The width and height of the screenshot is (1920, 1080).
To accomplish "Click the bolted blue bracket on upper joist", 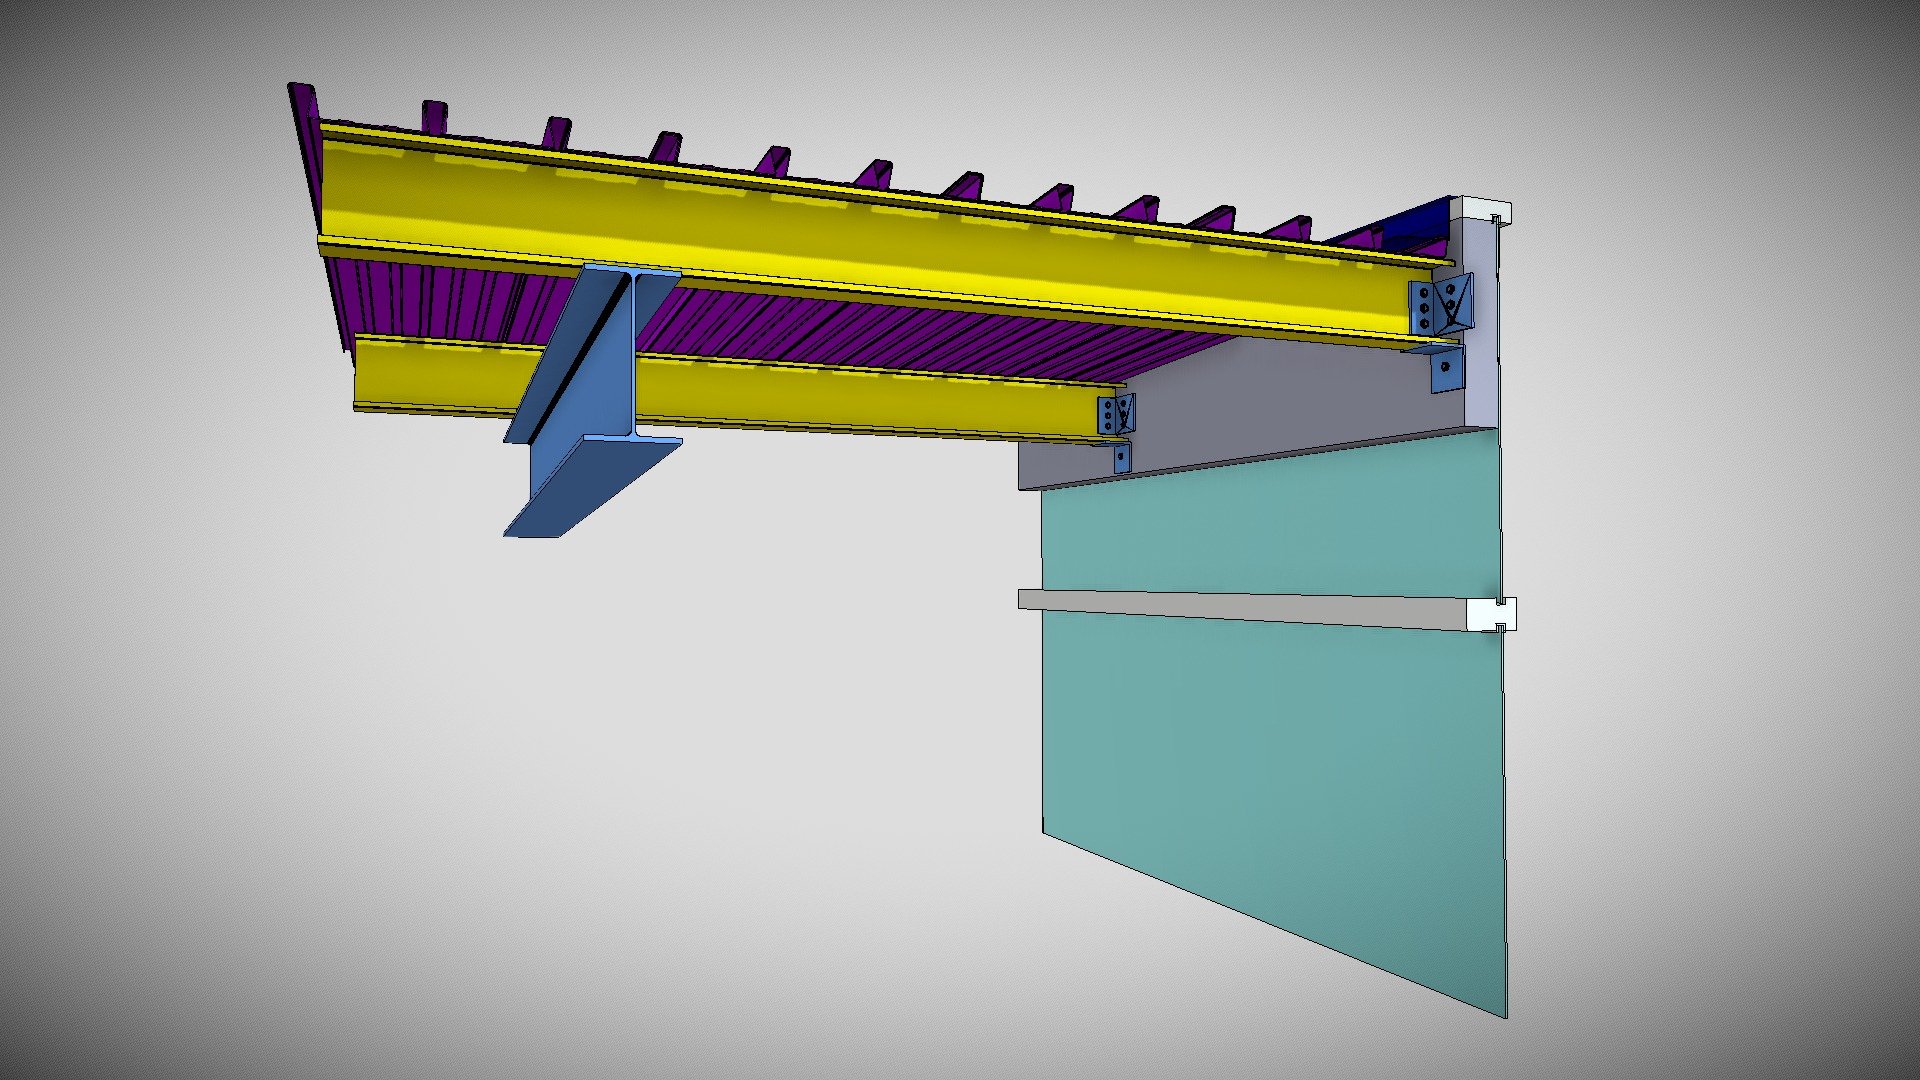I will 1441,305.
